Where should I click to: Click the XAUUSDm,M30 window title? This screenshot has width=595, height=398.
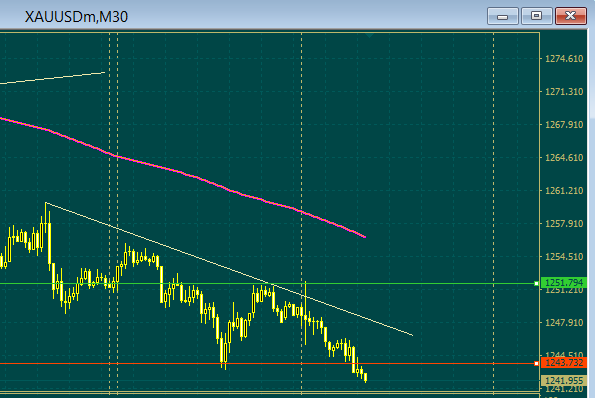[x=76, y=17]
